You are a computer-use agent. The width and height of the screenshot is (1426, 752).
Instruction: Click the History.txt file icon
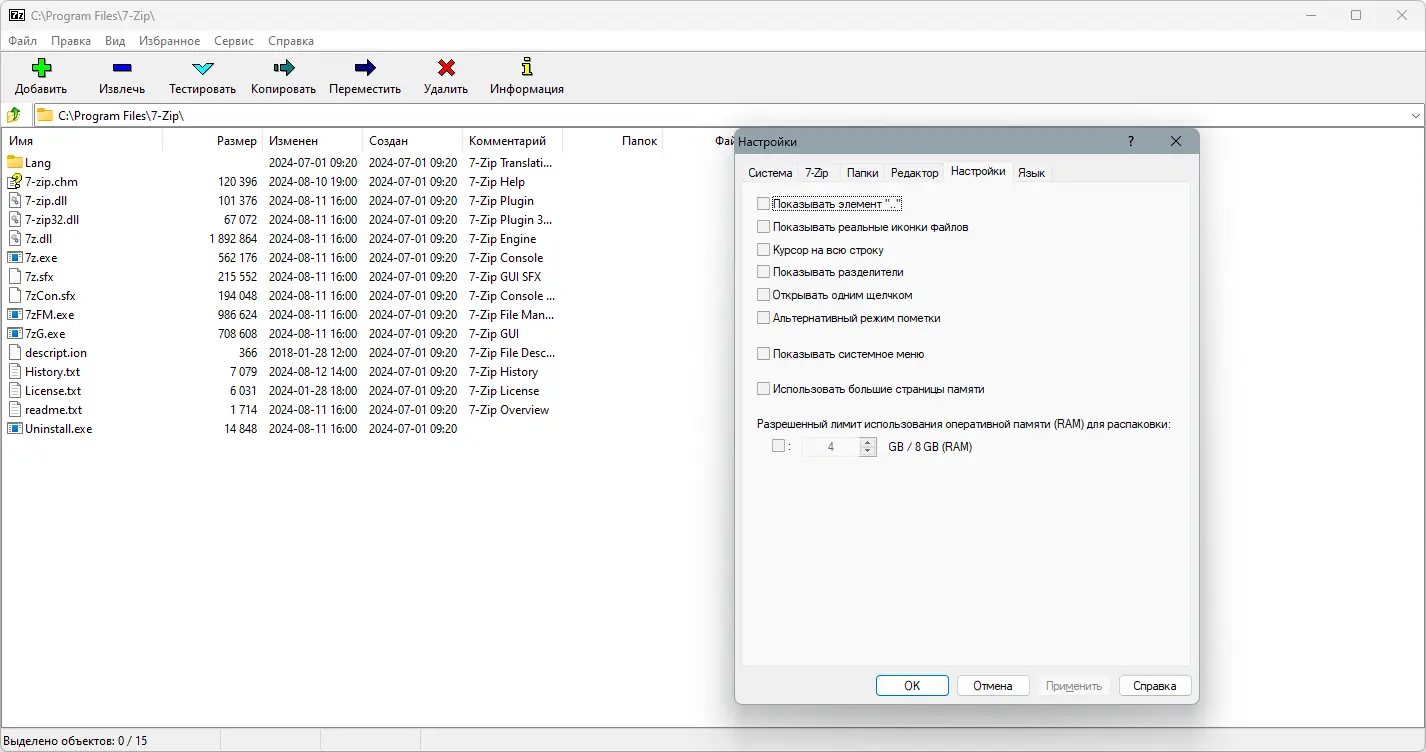click(x=15, y=371)
